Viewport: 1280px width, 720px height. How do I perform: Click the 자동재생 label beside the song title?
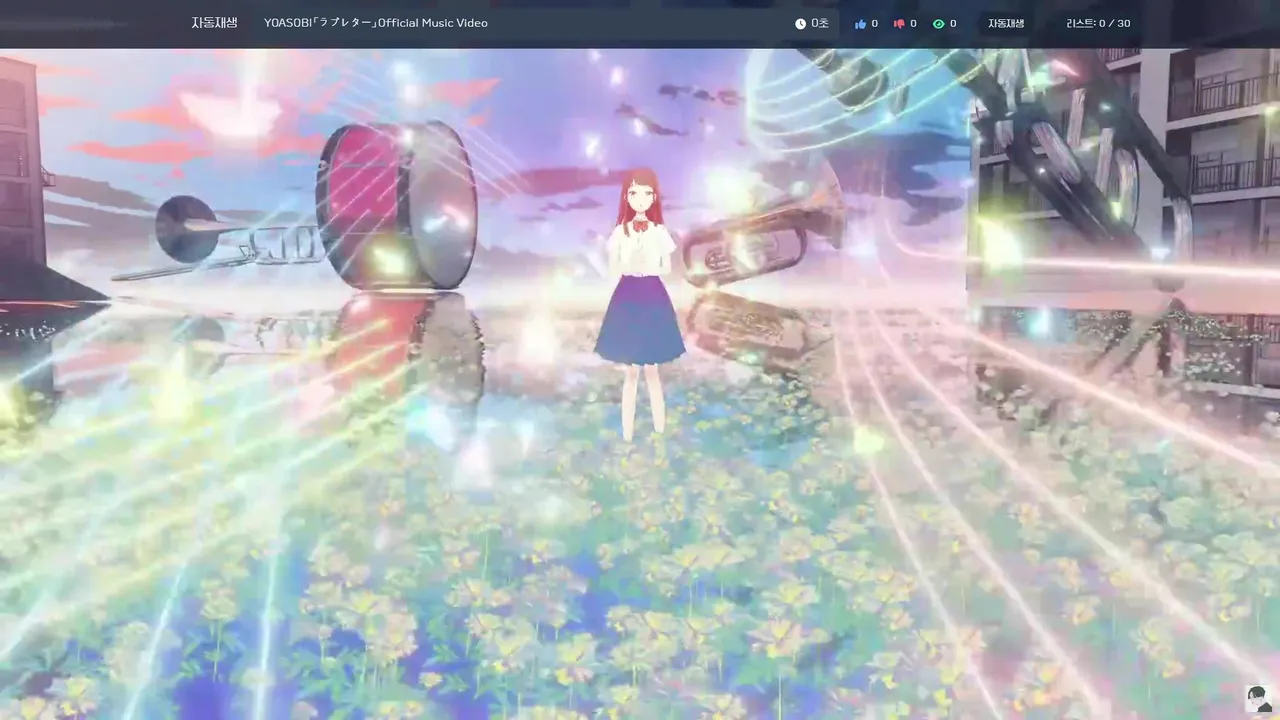pyautogui.click(x=214, y=23)
